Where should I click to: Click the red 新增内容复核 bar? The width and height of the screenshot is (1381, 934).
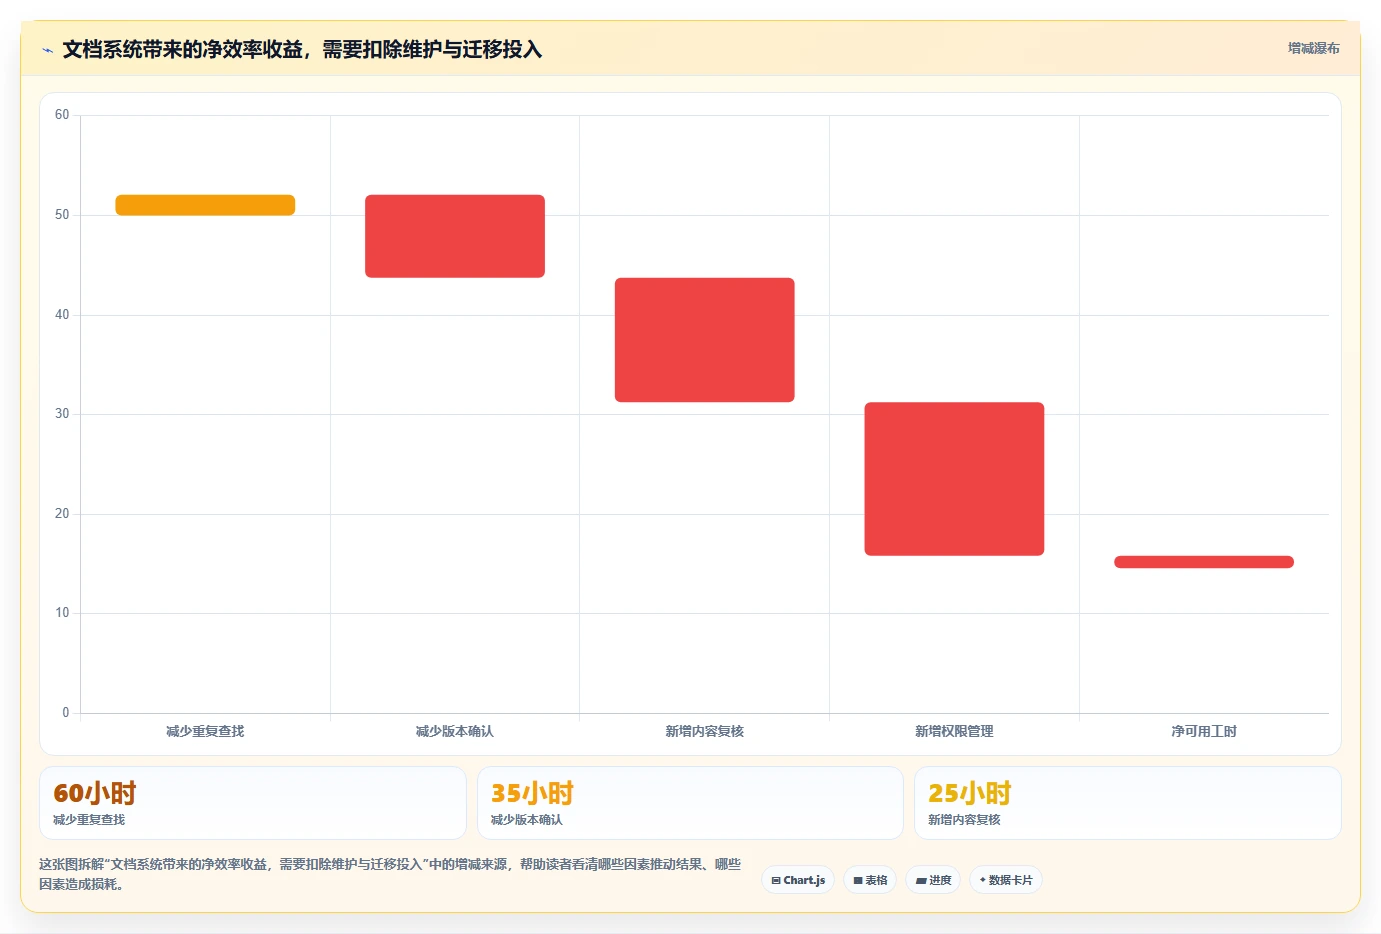click(705, 340)
